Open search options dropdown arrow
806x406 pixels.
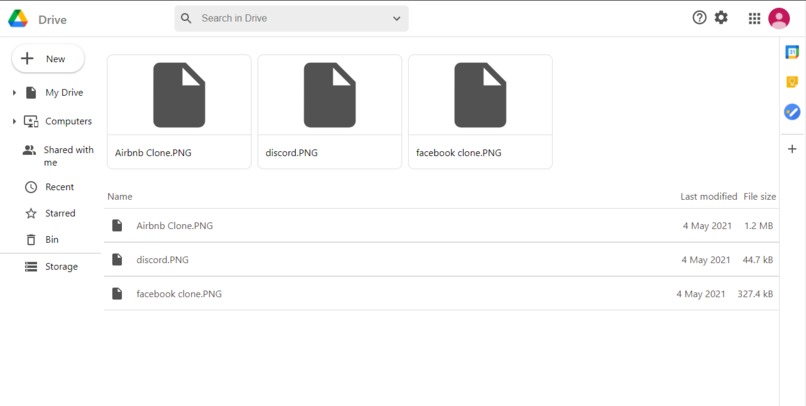(x=396, y=19)
